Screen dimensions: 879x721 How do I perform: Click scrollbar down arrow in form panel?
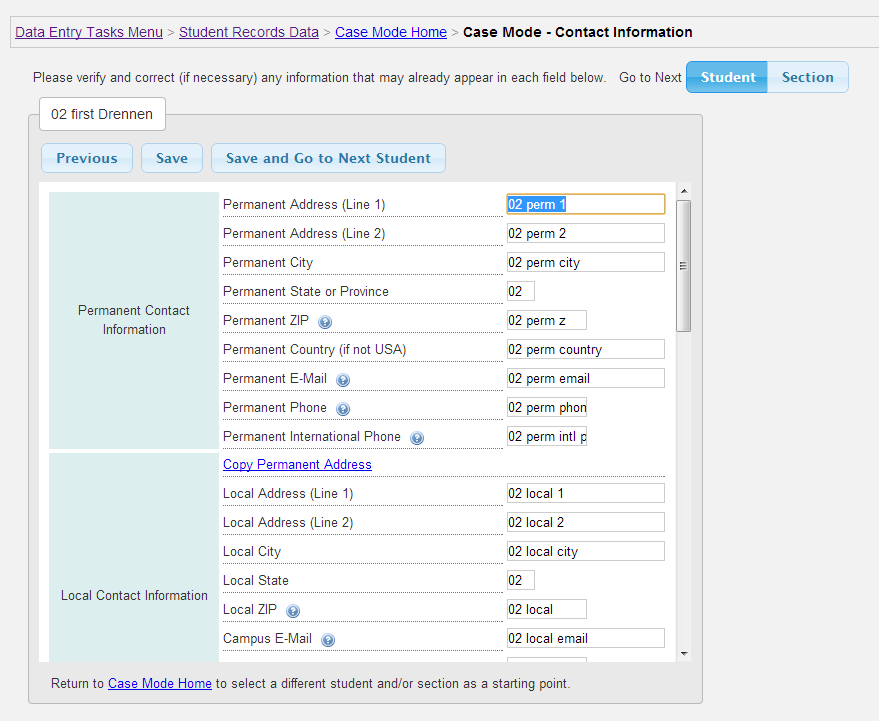[x=684, y=653]
